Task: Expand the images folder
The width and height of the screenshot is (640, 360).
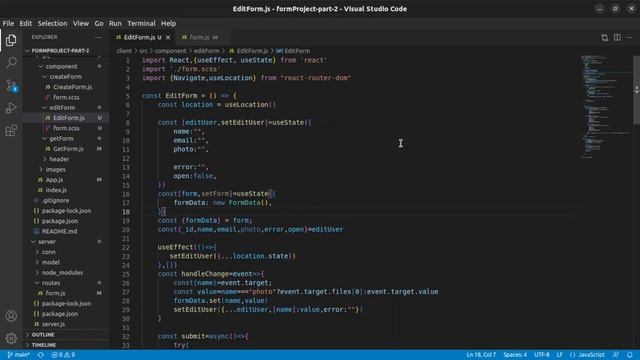Action: point(56,169)
